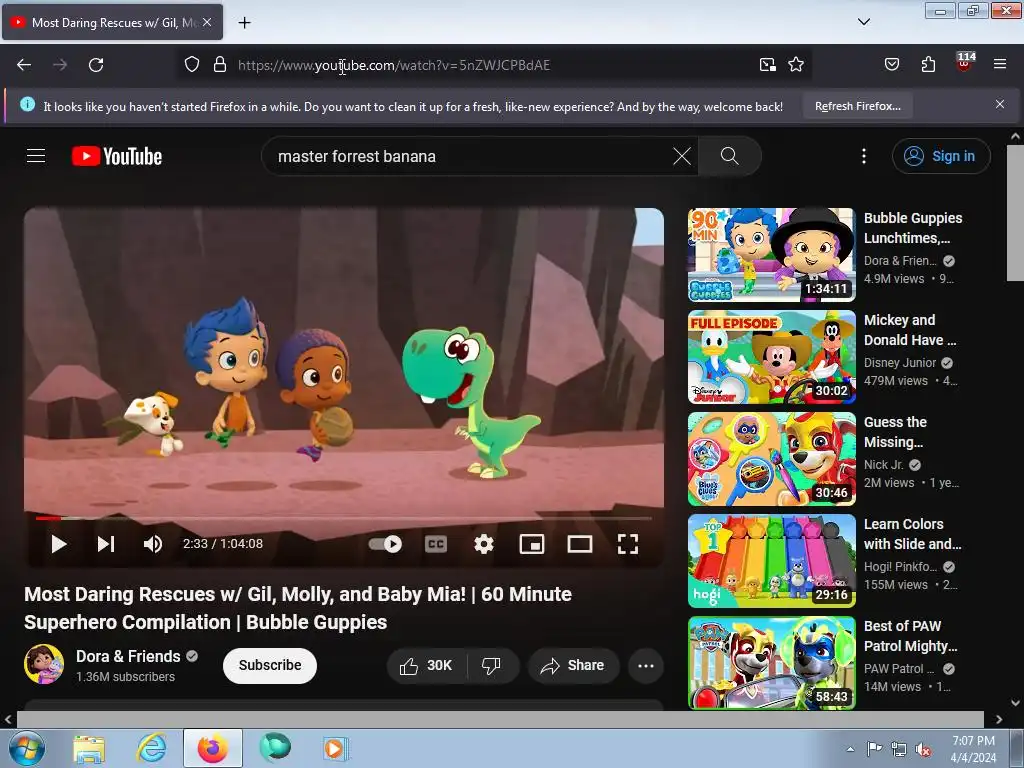Viewport: 1024px width, 768px height.
Task: Open uBlock extension badge showing 114
Action: [965, 62]
